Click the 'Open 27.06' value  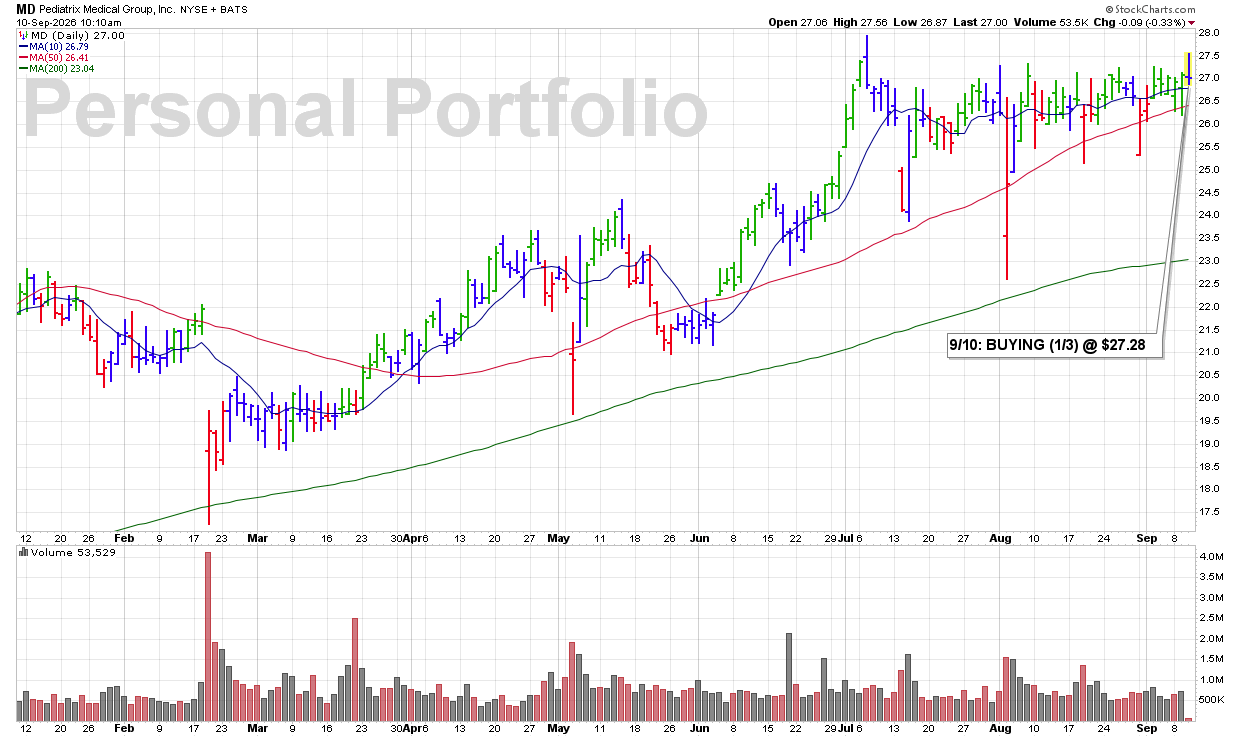(799, 22)
